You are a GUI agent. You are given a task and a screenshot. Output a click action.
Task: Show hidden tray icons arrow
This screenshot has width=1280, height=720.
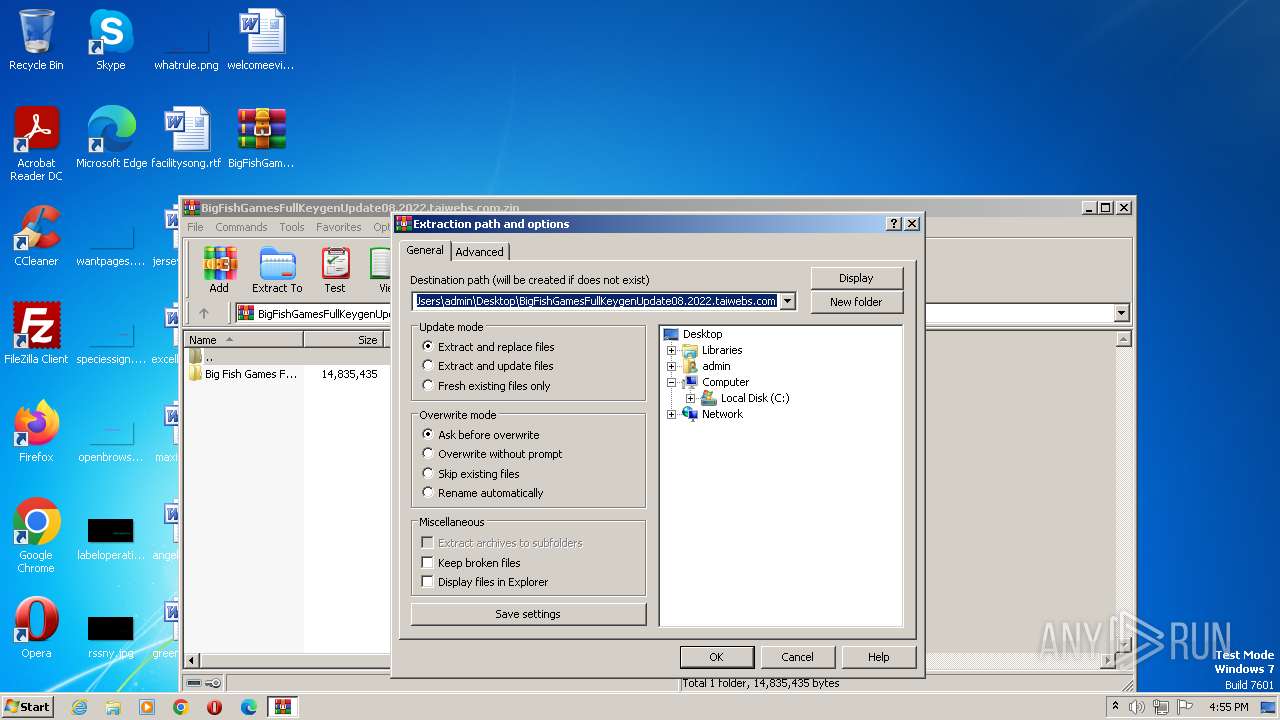click(1116, 707)
